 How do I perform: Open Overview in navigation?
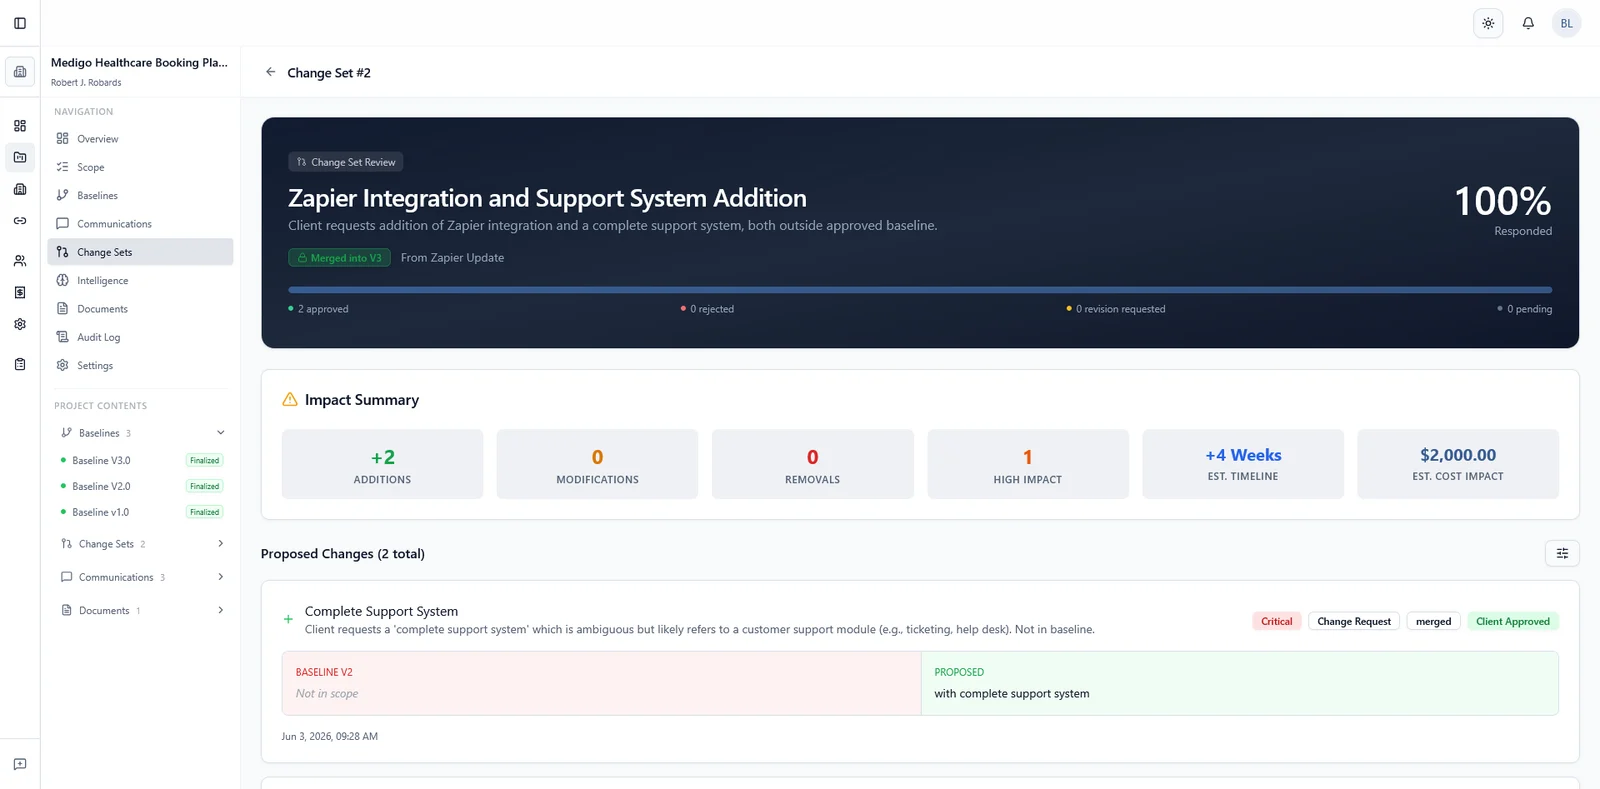click(140, 139)
